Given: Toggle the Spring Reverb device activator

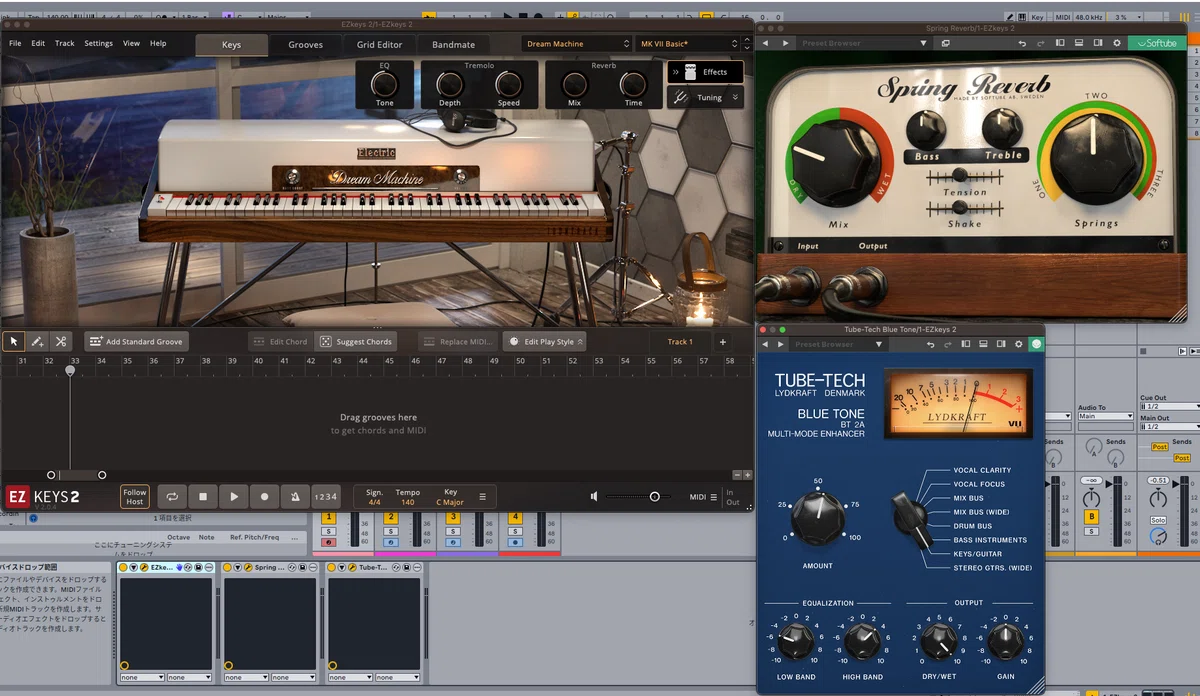Looking at the screenshot, I should [228, 567].
